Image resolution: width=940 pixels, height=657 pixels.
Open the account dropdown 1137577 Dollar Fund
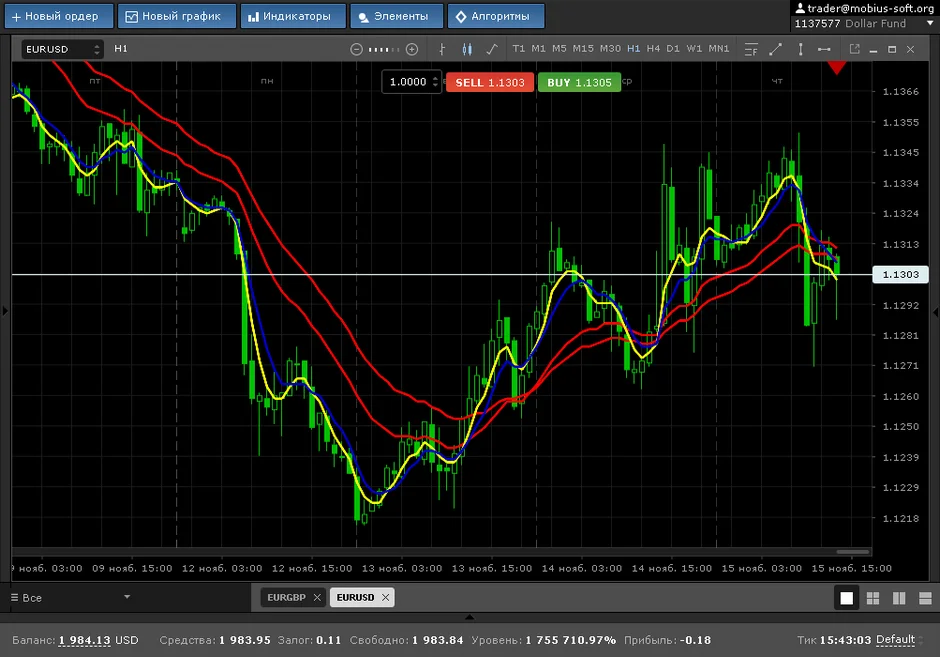tap(864, 23)
